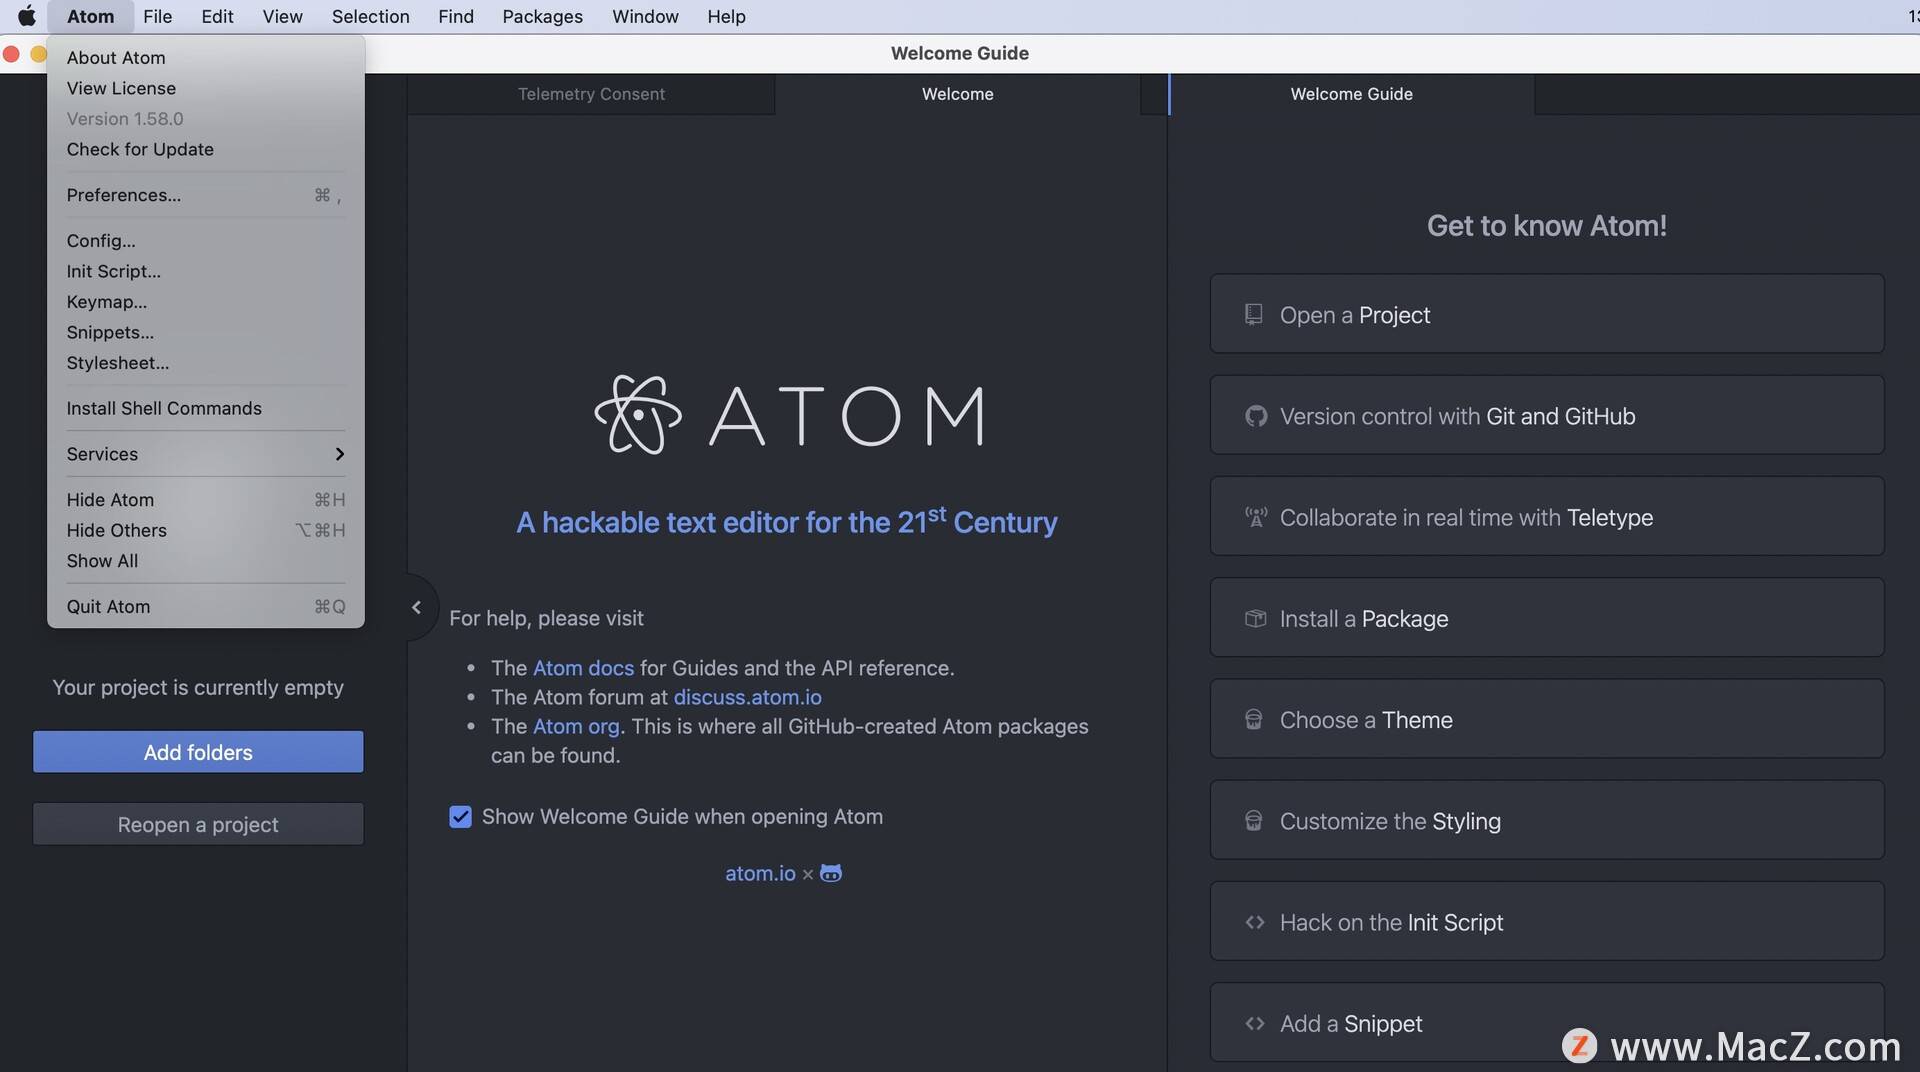The image size is (1920, 1072).
Task: Expand the Customize the Styling card
Action: coord(1547,820)
